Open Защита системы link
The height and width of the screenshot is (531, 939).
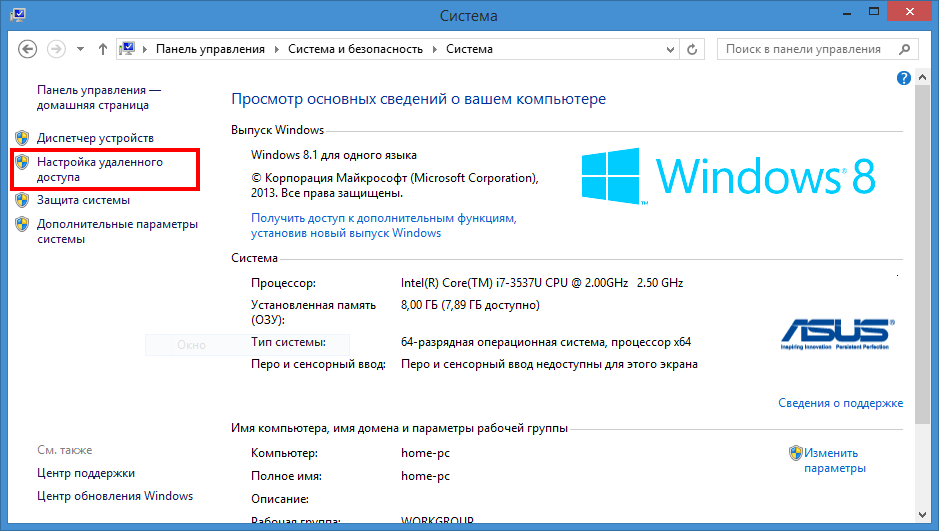click(x=83, y=200)
